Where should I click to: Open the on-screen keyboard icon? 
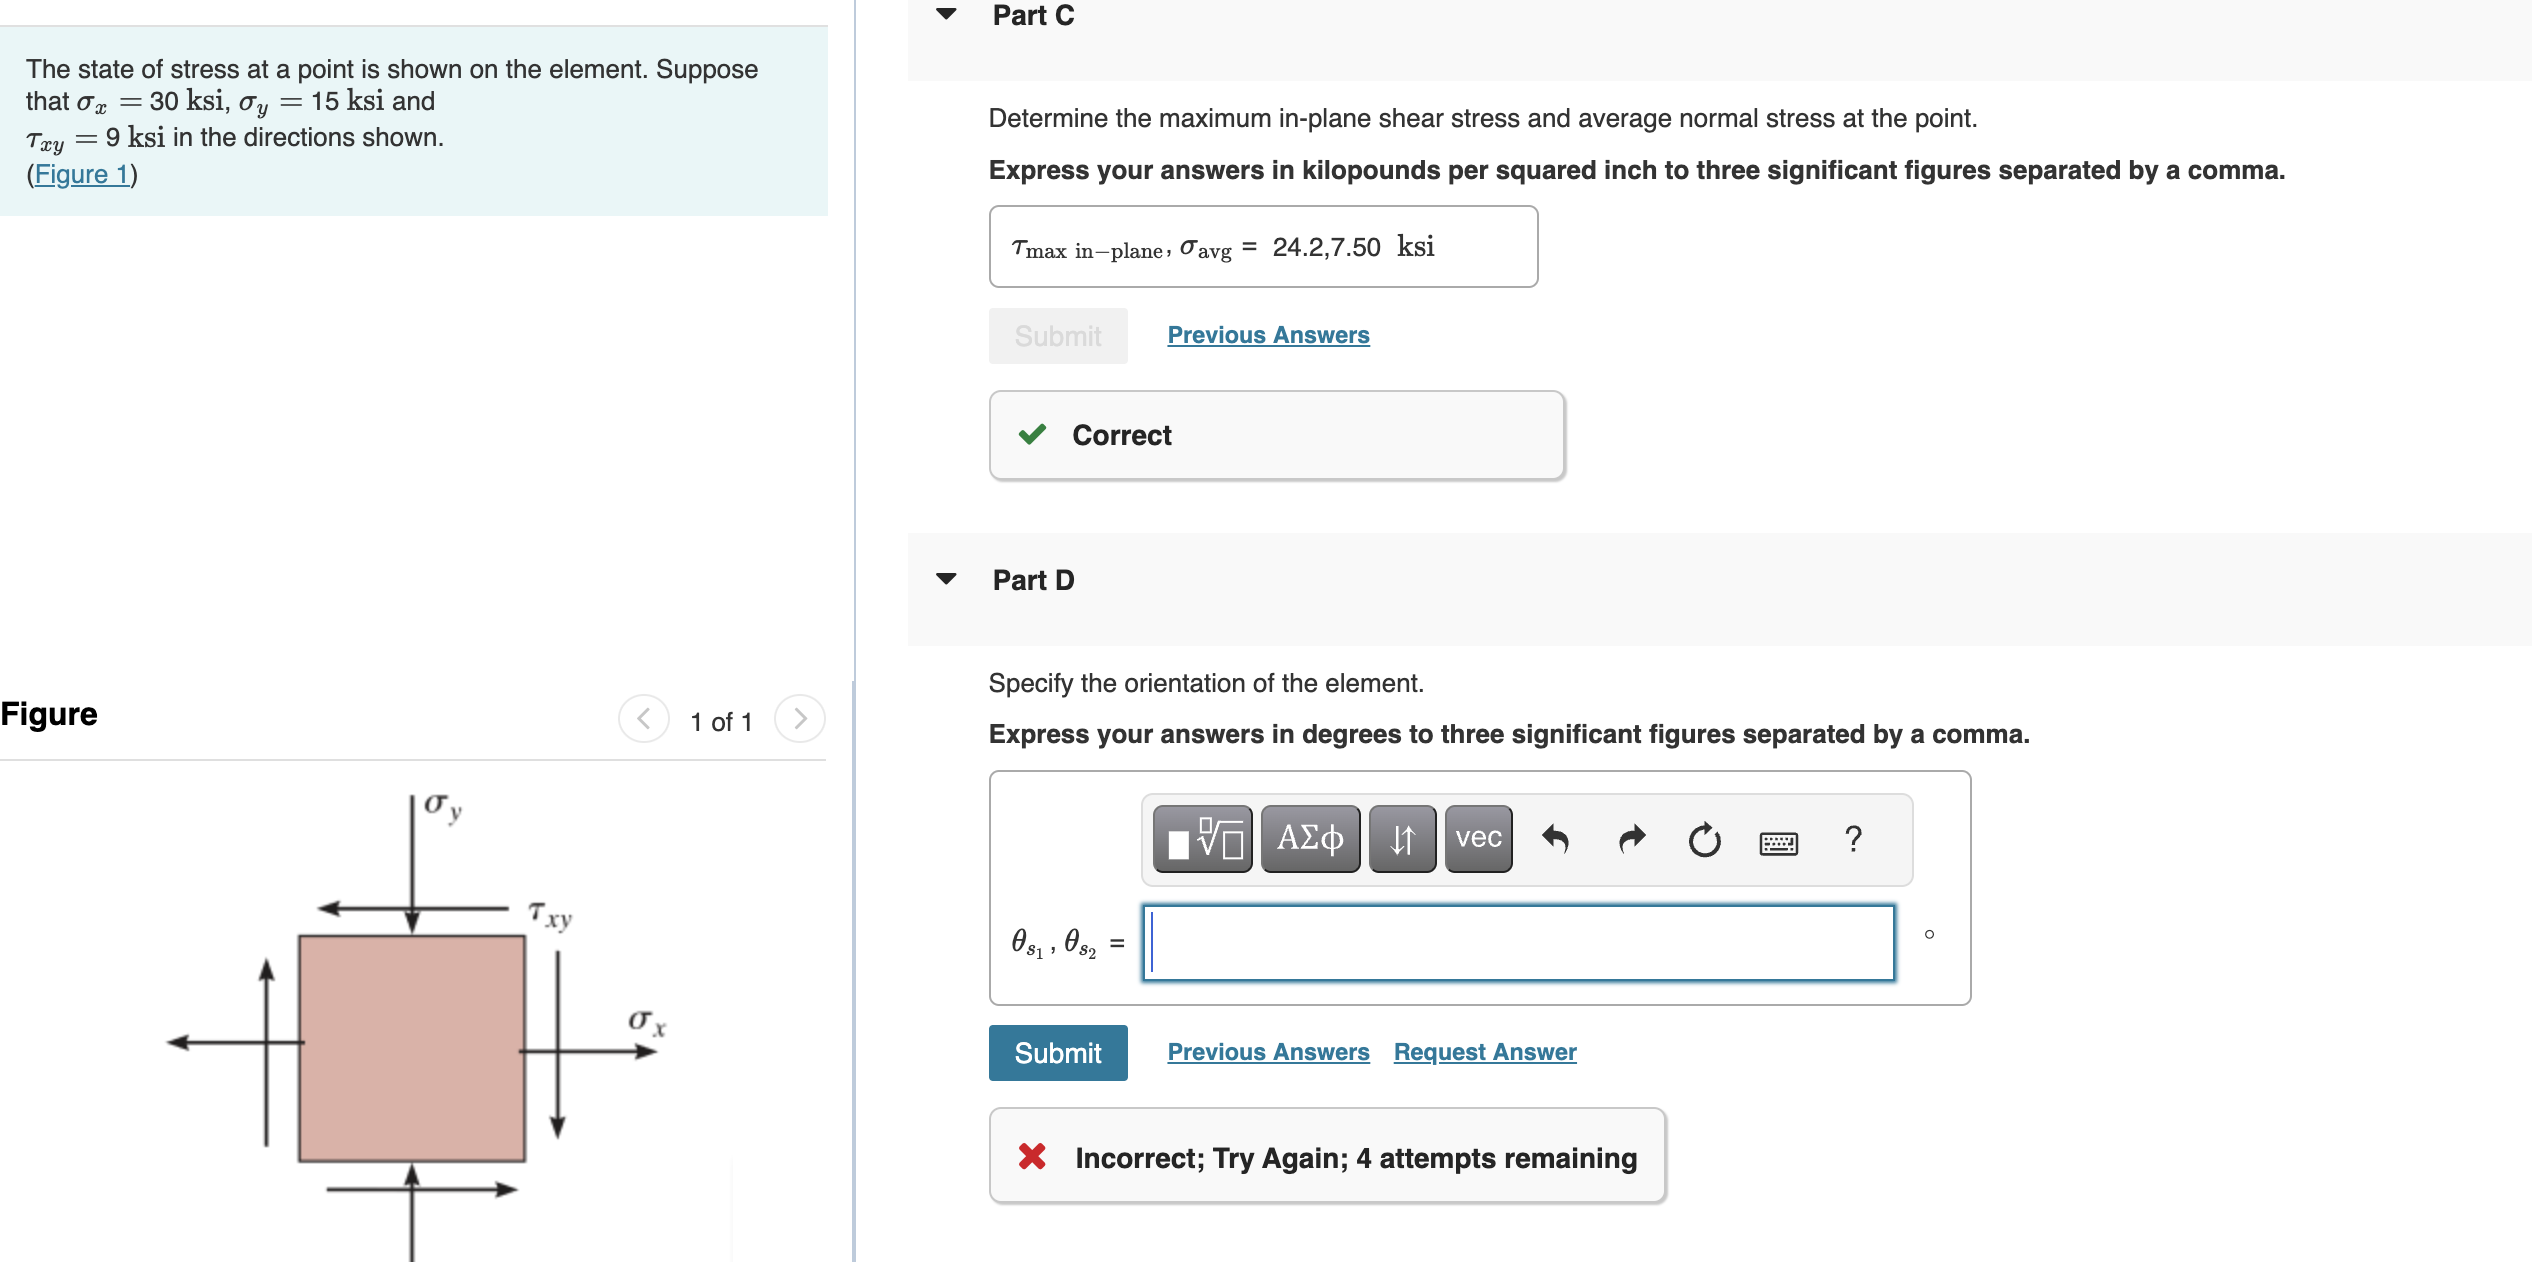(1781, 842)
